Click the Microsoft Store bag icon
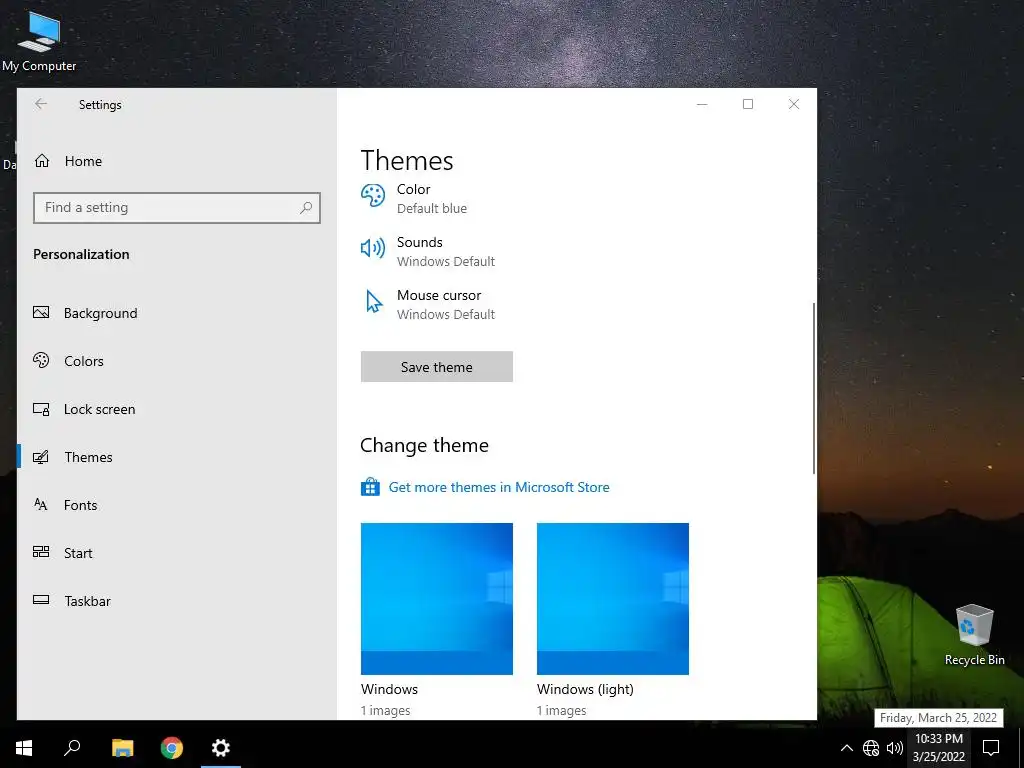Image resolution: width=1024 pixels, height=768 pixels. tap(370, 487)
